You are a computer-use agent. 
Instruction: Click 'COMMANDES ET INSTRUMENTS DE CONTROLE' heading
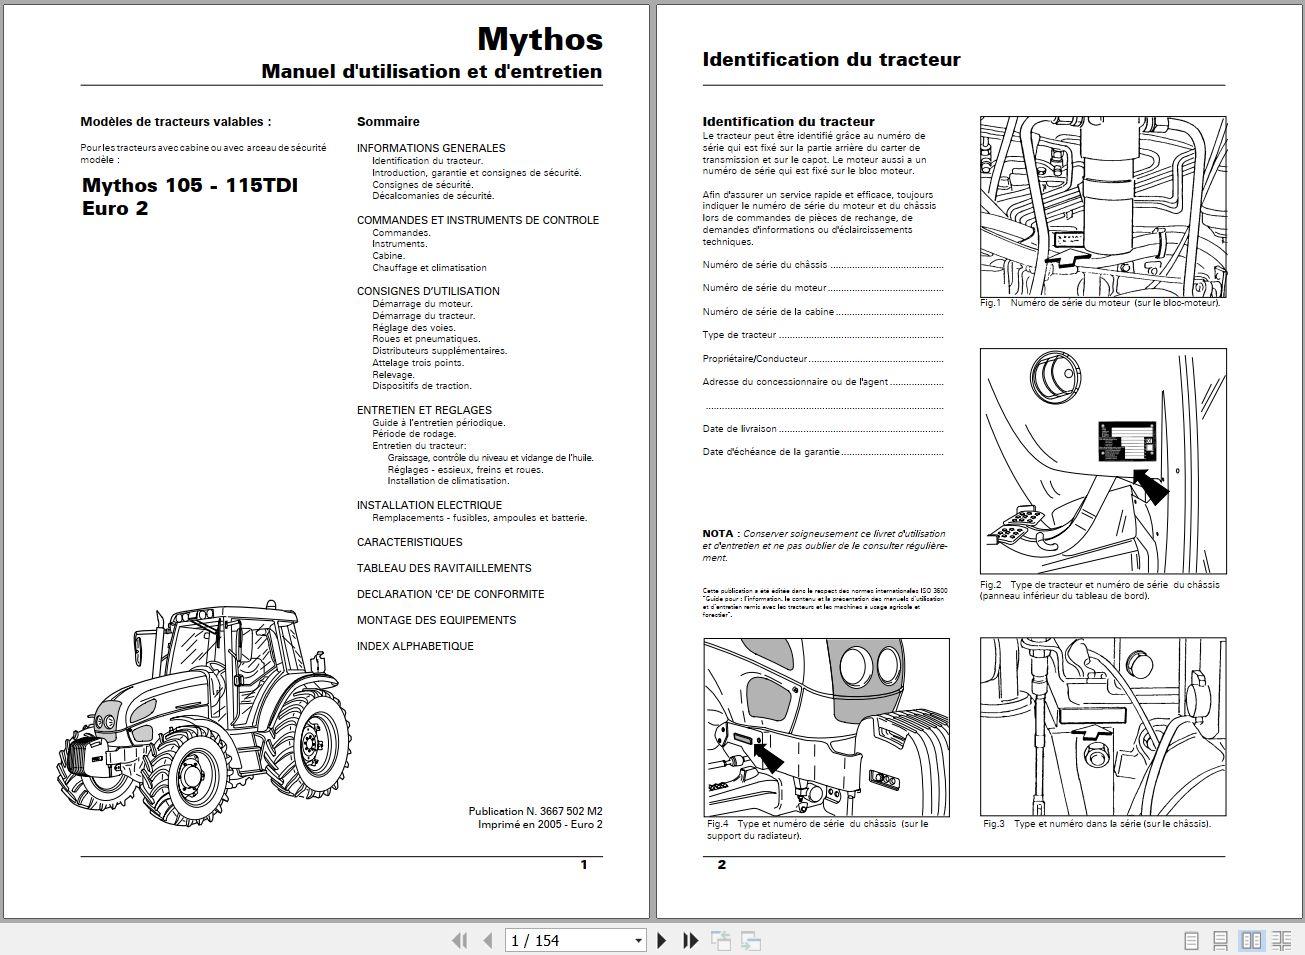[x=478, y=220]
